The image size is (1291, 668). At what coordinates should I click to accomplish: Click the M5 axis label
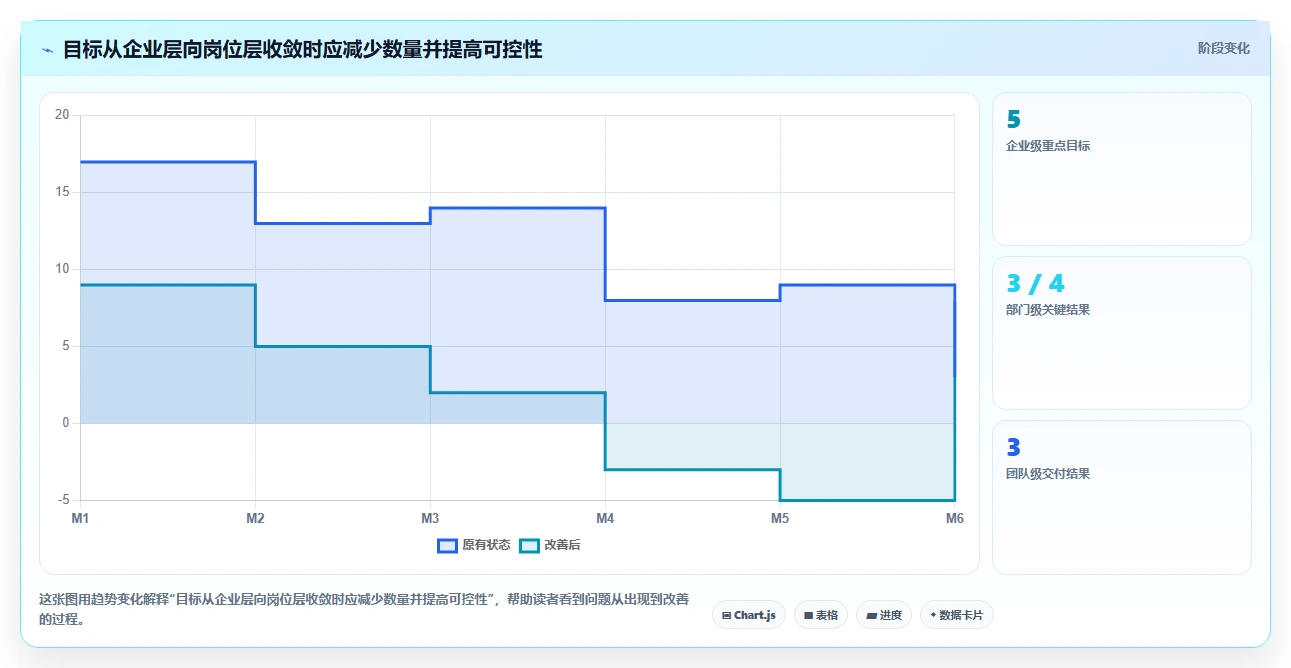click(780, 518)
